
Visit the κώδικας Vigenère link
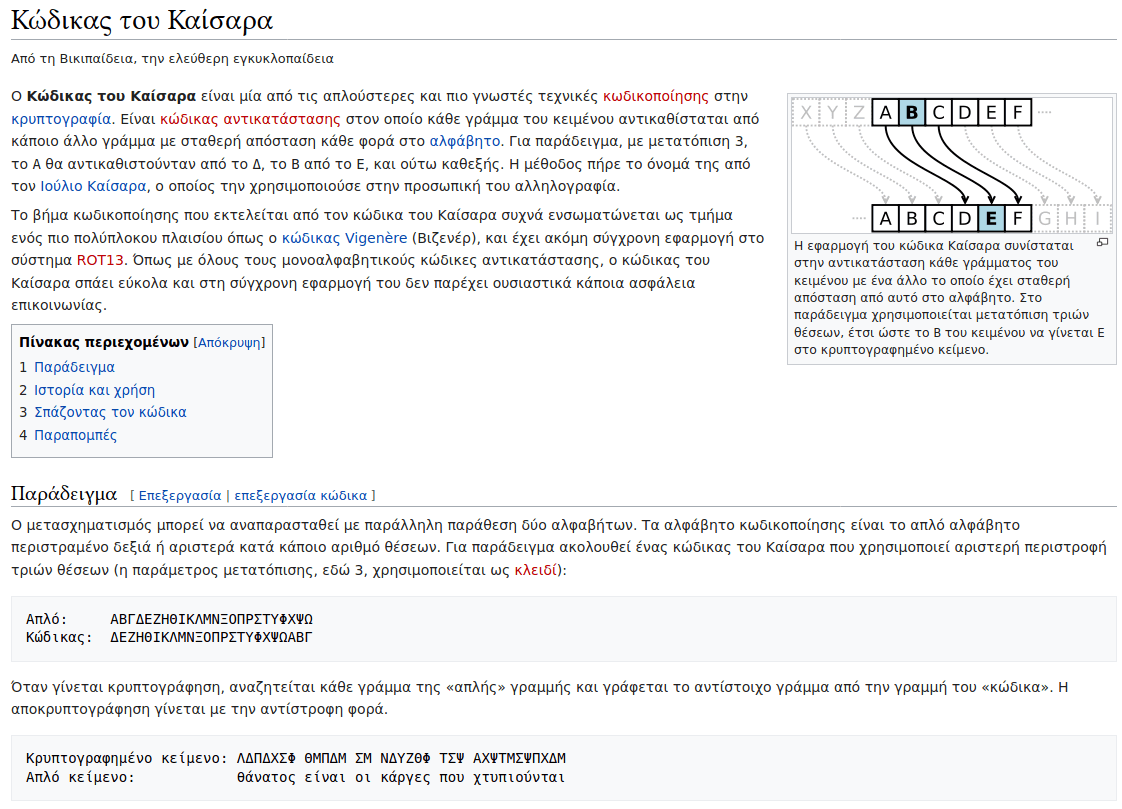(x=344, y=238)
